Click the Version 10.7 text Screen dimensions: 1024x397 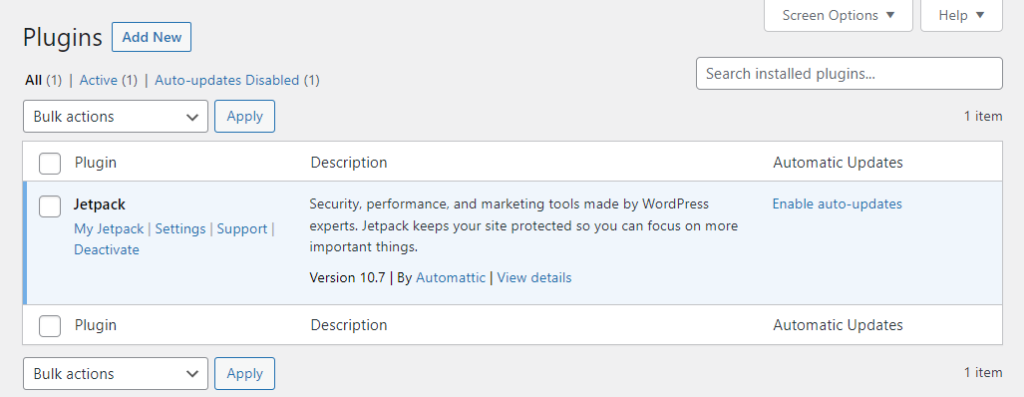(347, 278)
